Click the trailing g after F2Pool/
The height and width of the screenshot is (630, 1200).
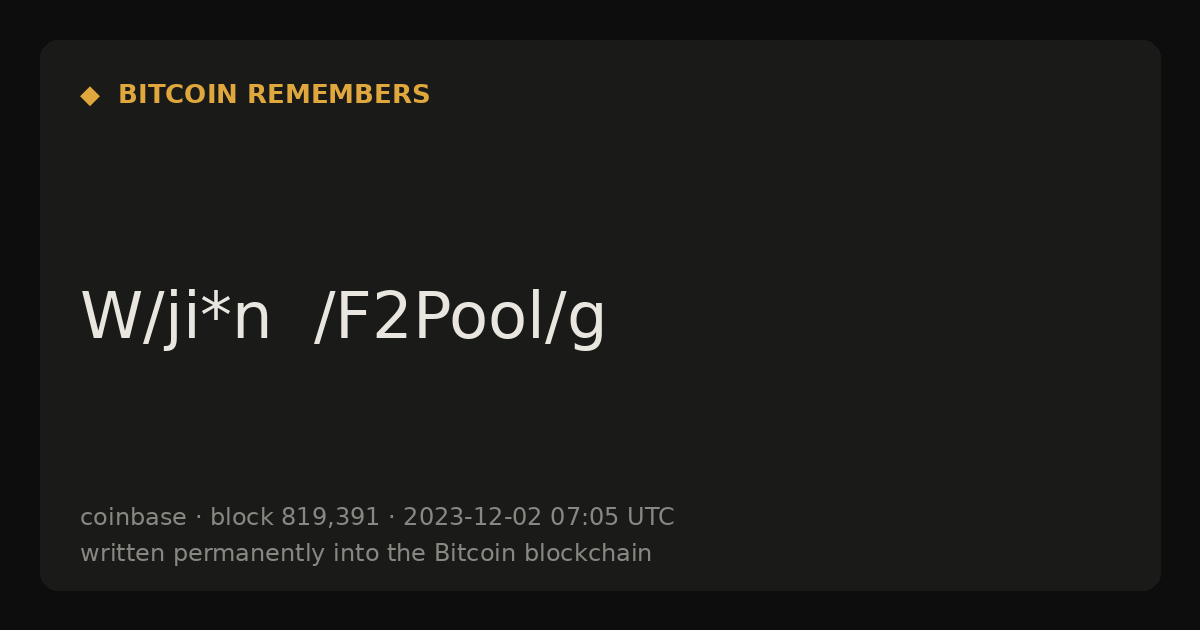coord(587,325)
